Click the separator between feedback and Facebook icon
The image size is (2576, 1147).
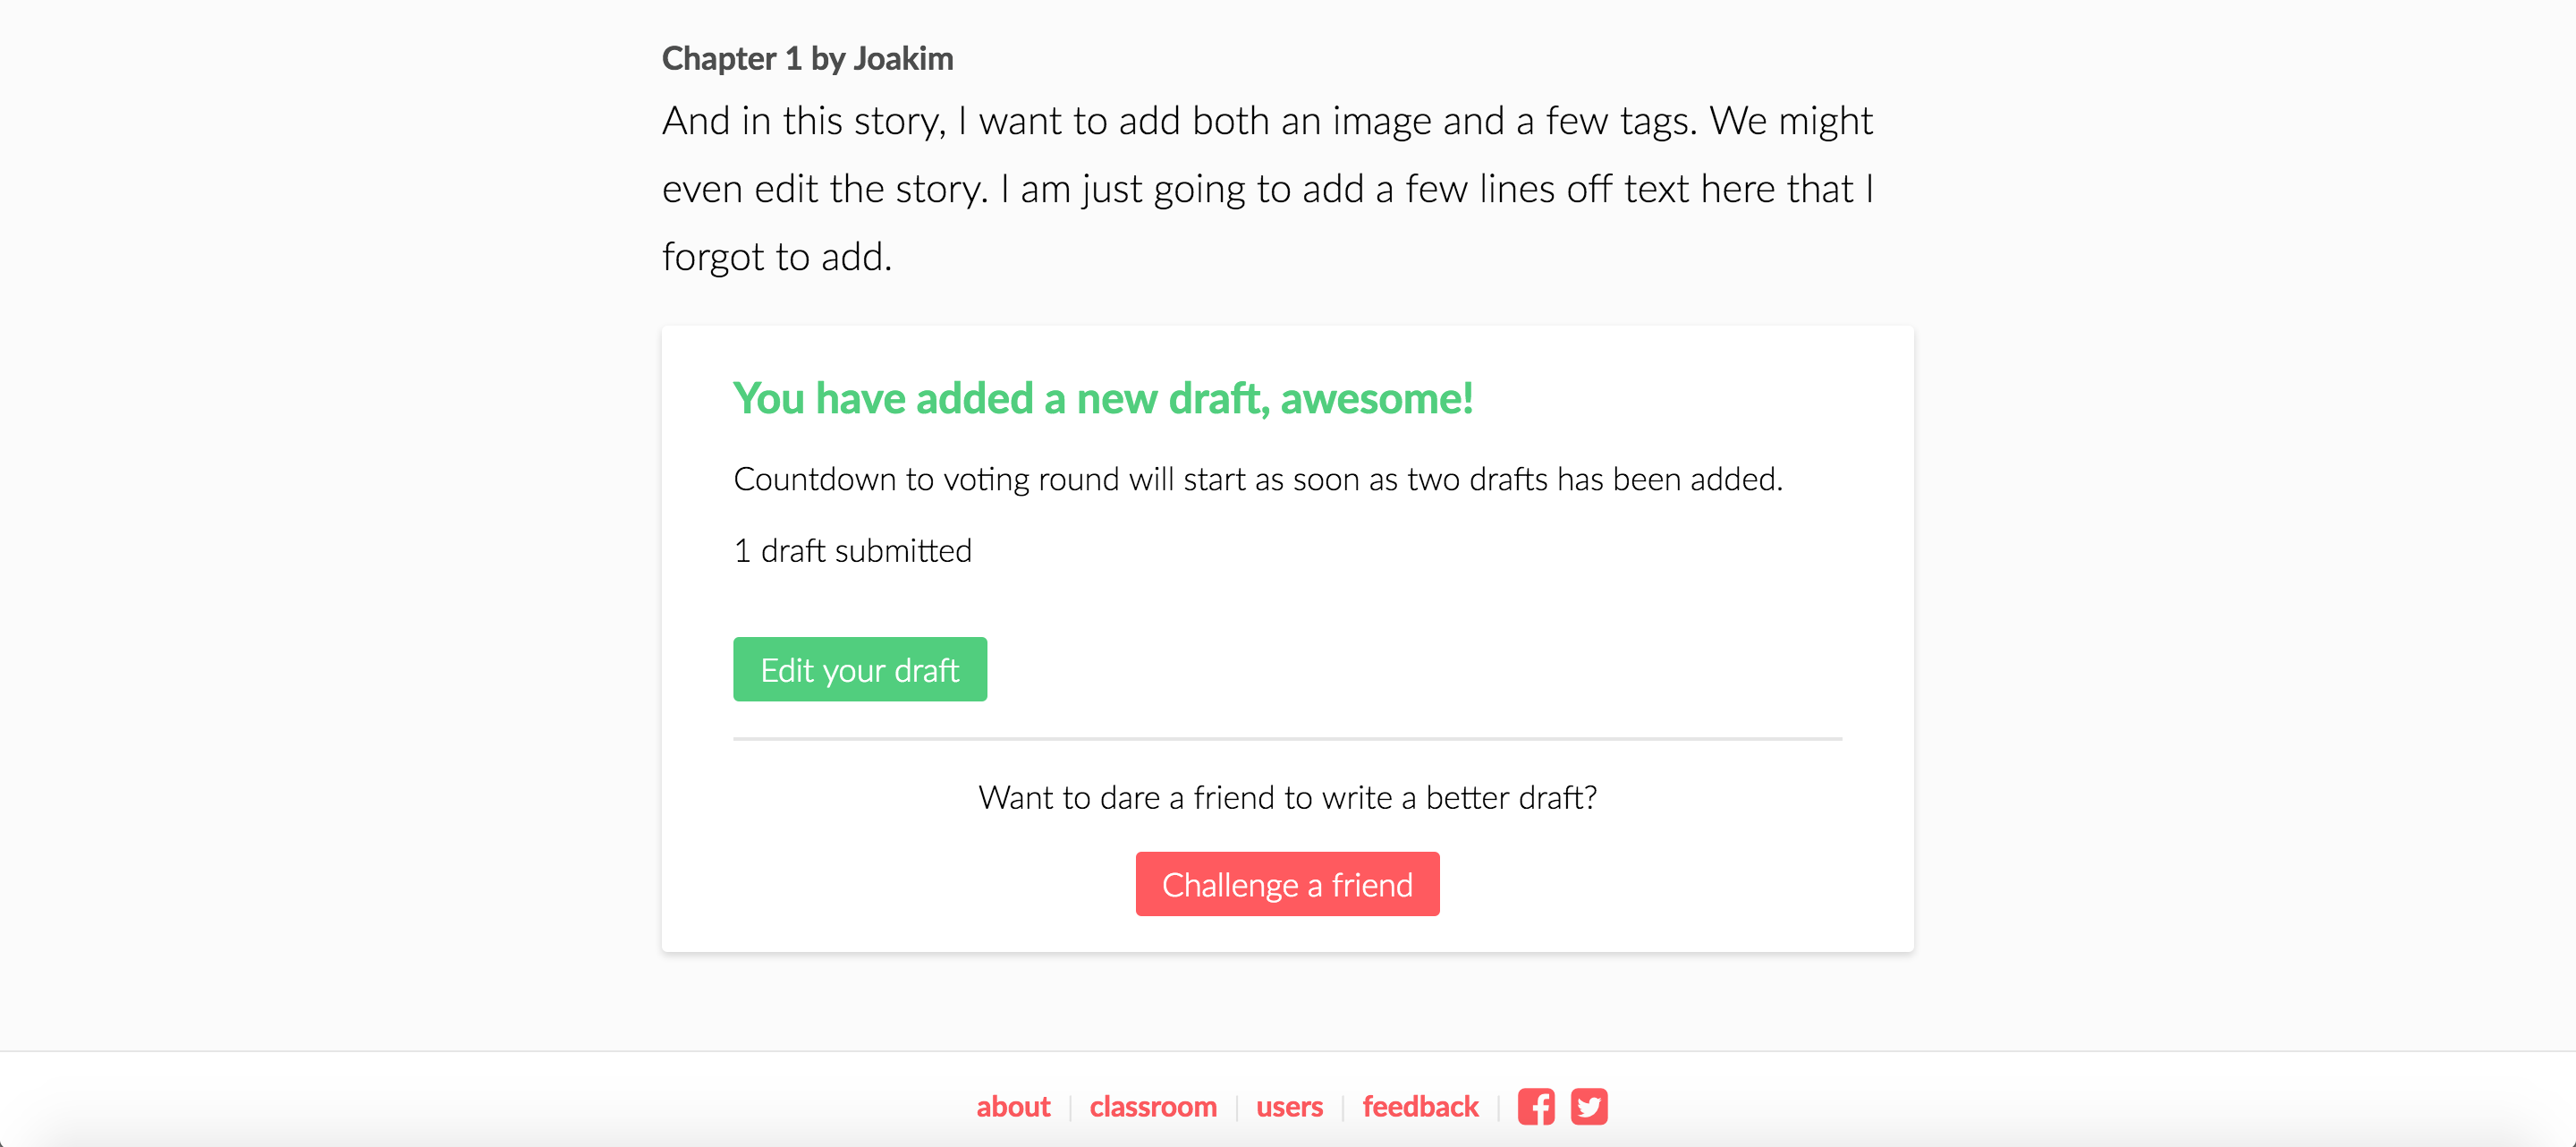1498,1107
